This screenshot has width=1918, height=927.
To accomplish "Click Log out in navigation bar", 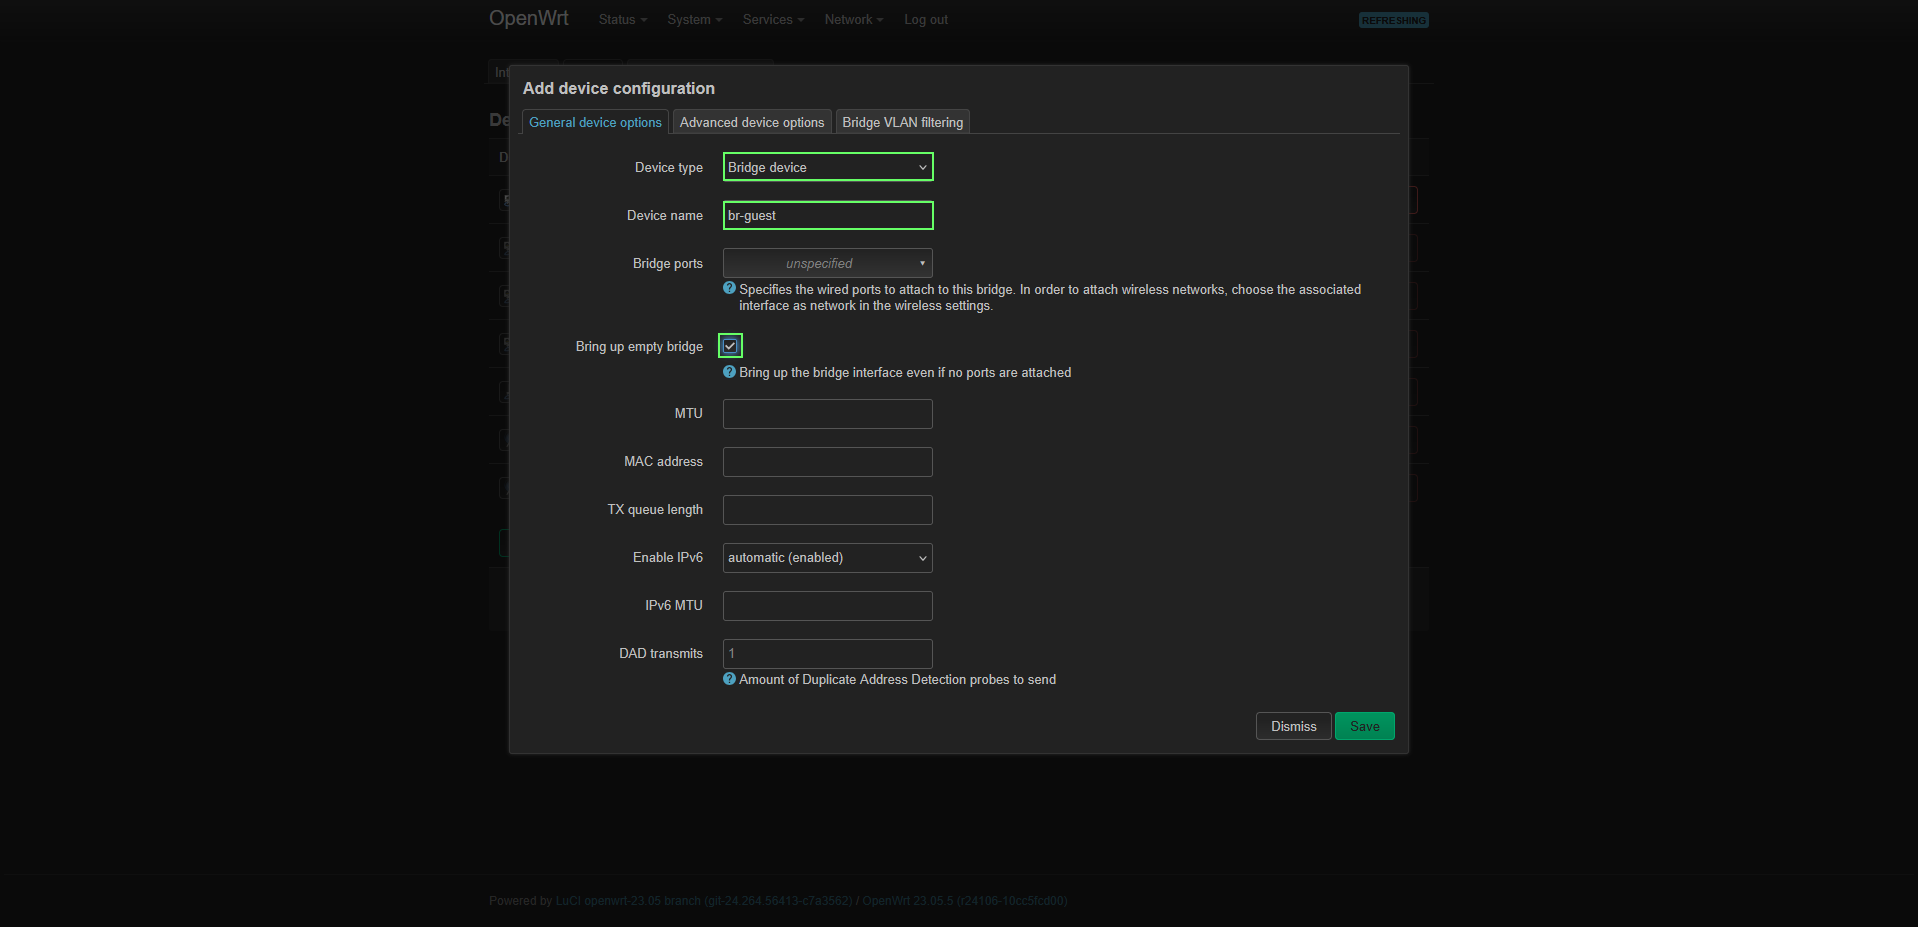I will click(x=926, y=20).
